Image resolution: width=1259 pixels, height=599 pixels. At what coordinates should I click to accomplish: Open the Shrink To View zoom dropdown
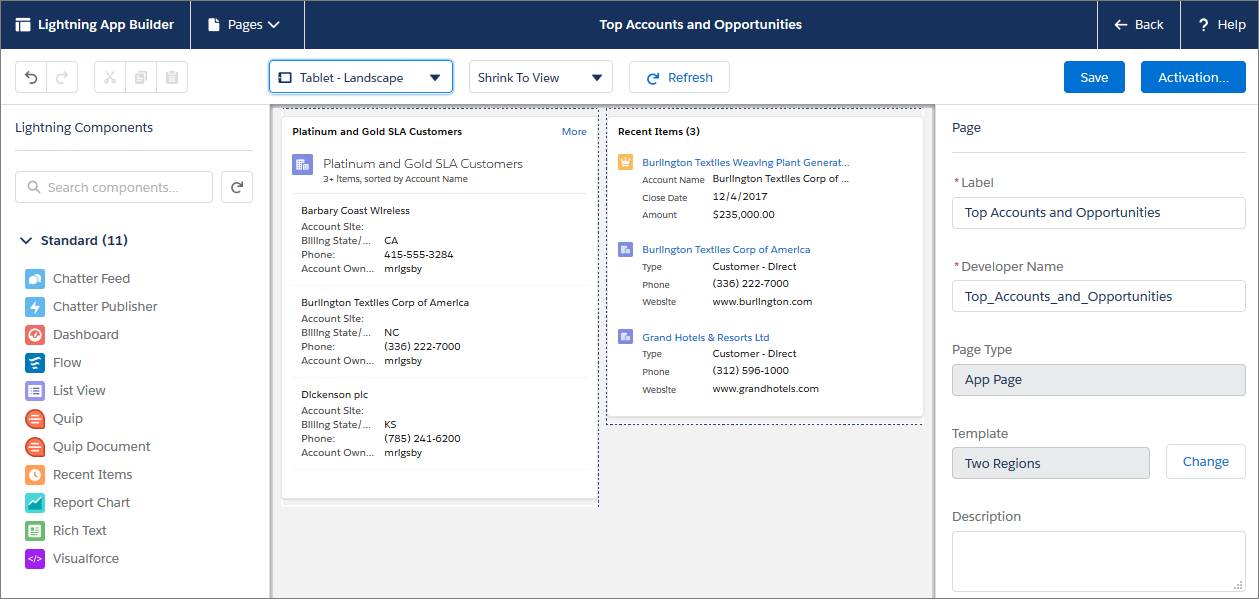click(x=541, y=77)
